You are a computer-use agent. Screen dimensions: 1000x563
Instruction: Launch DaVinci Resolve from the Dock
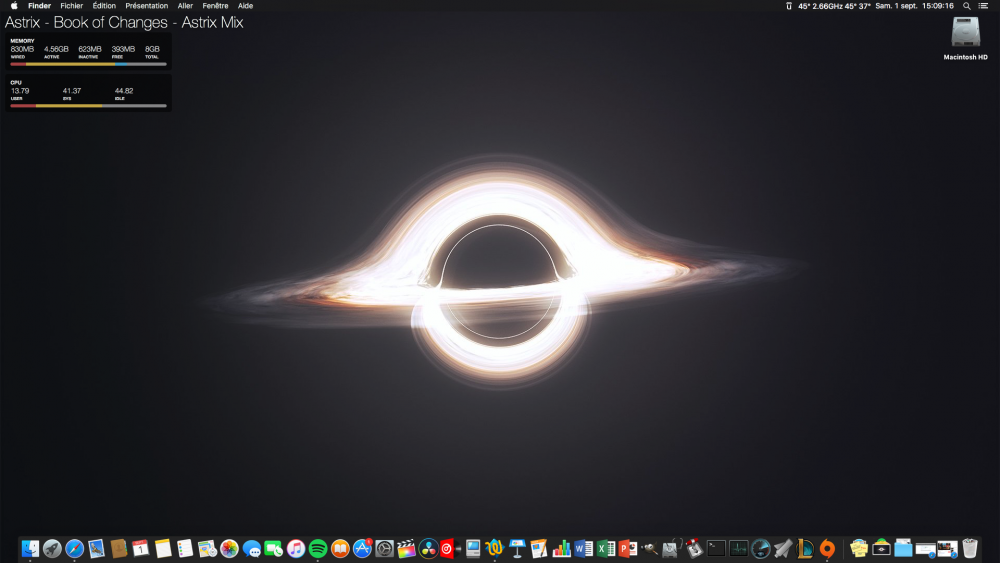point(429,548)
